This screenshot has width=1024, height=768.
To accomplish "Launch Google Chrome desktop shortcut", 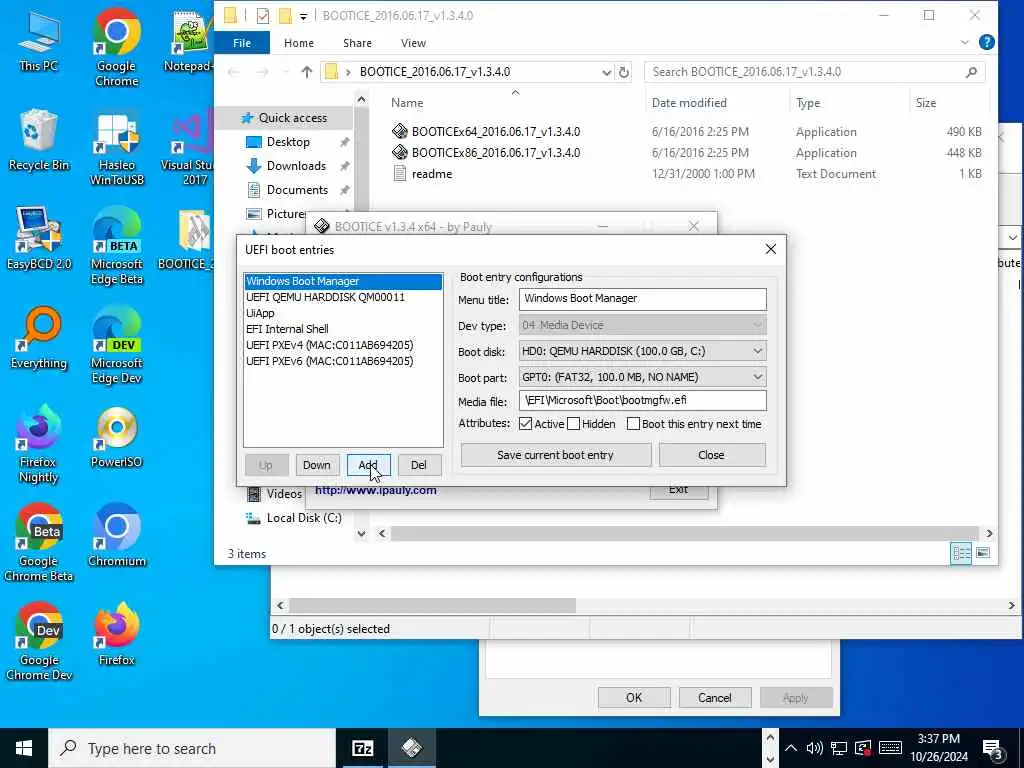I will (116, 49).
